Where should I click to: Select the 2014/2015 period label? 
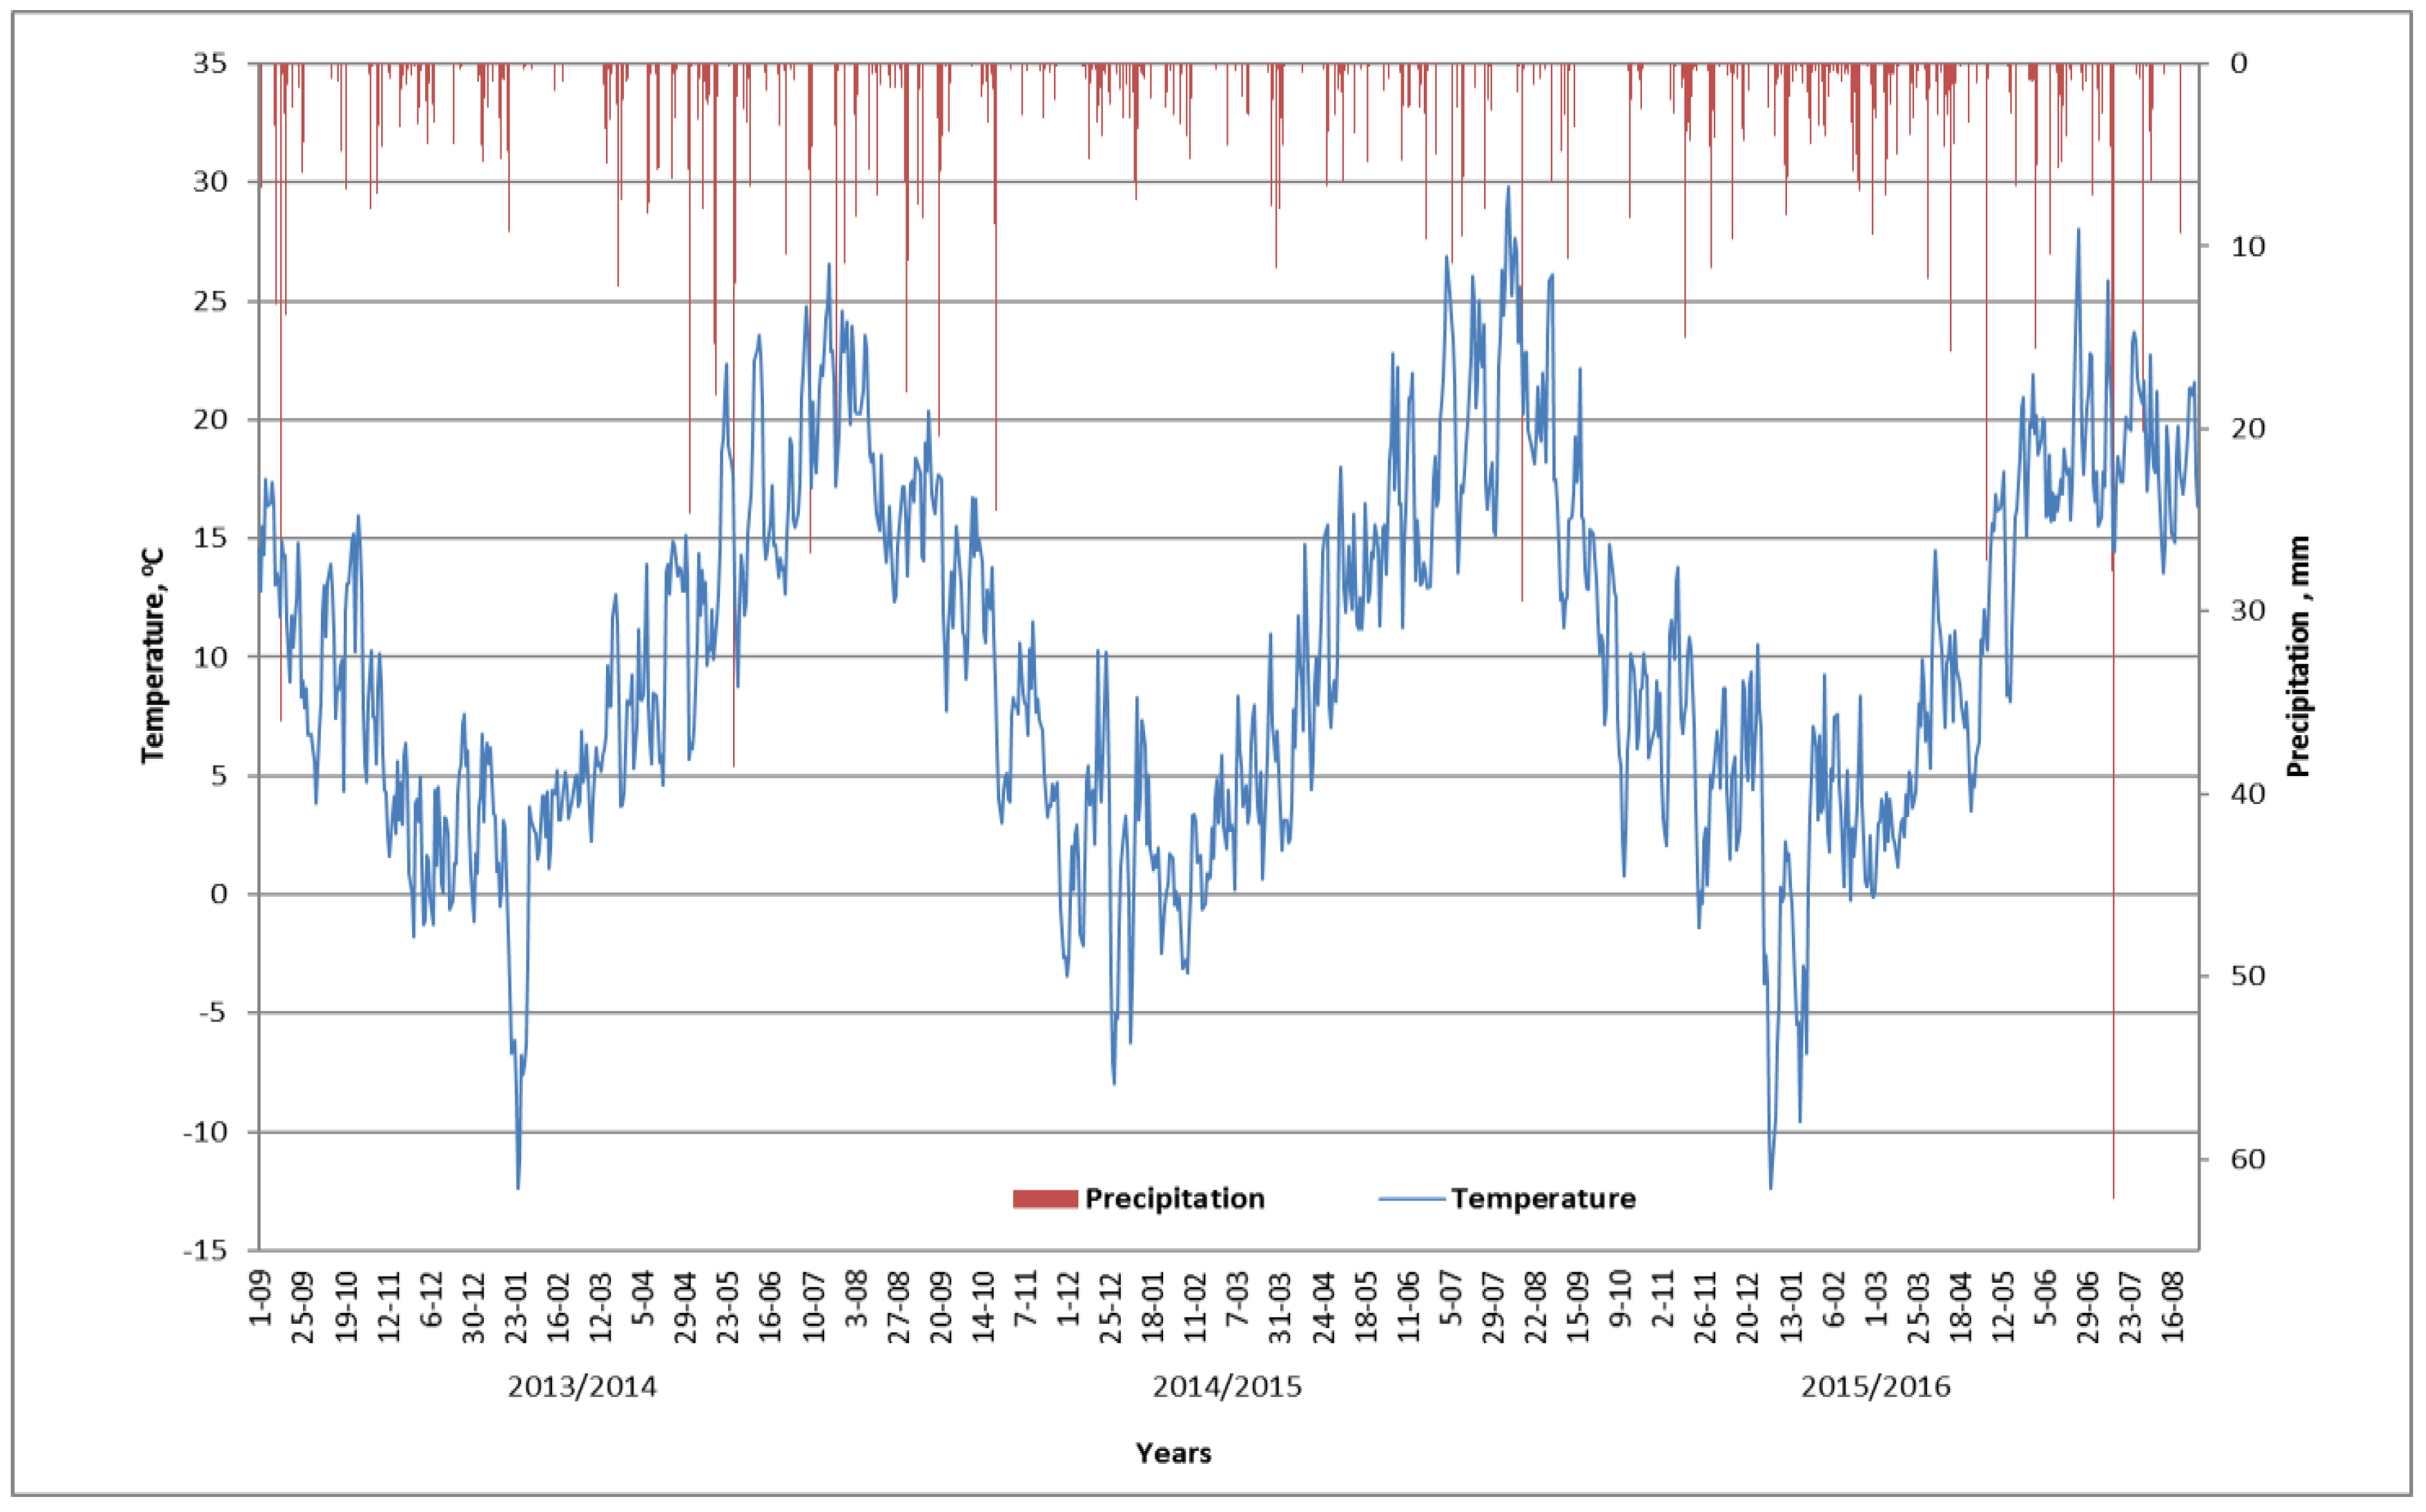coord(1227,1387)
